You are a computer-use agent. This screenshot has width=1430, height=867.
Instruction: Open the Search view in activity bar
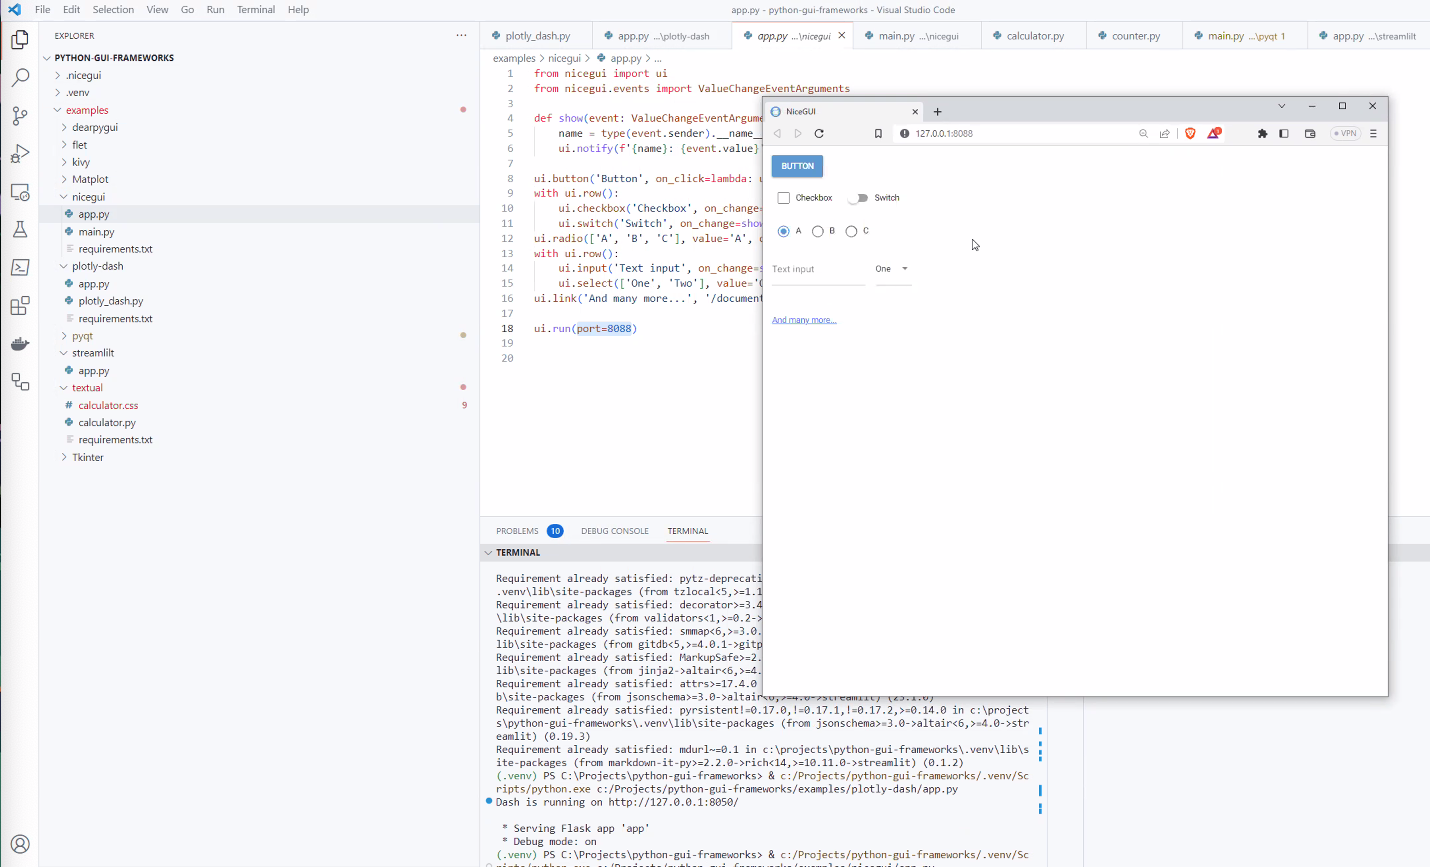20,77
